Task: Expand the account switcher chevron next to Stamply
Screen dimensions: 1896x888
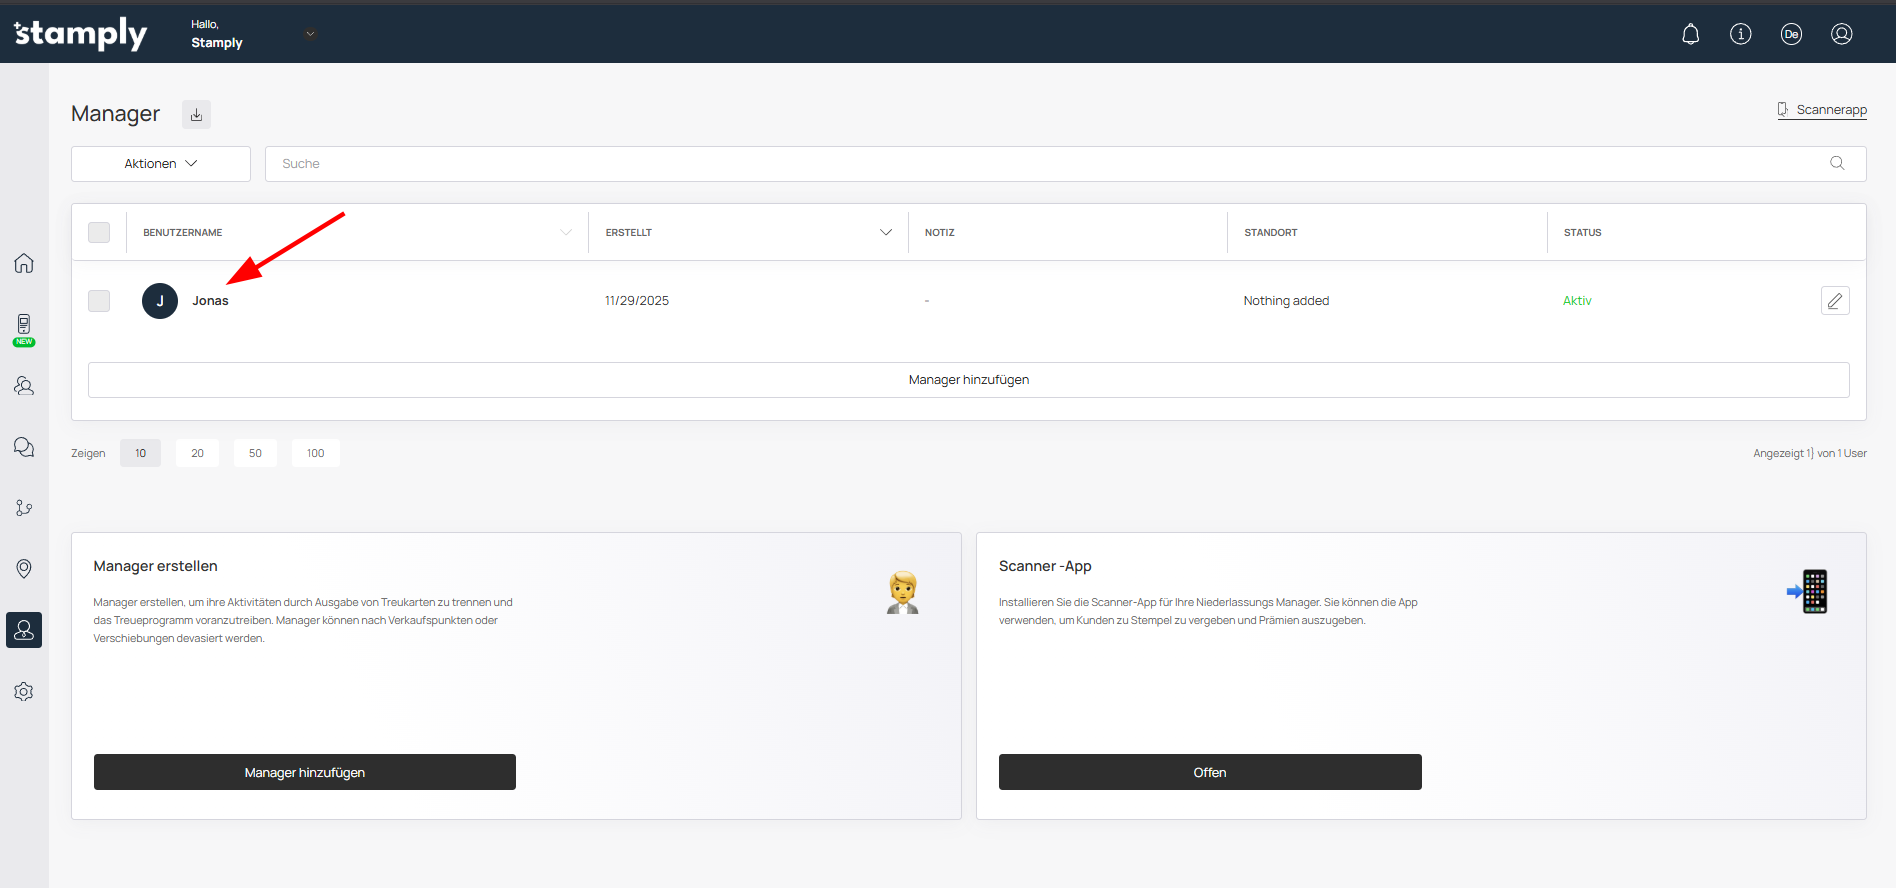Action: (x=310, y=34)
